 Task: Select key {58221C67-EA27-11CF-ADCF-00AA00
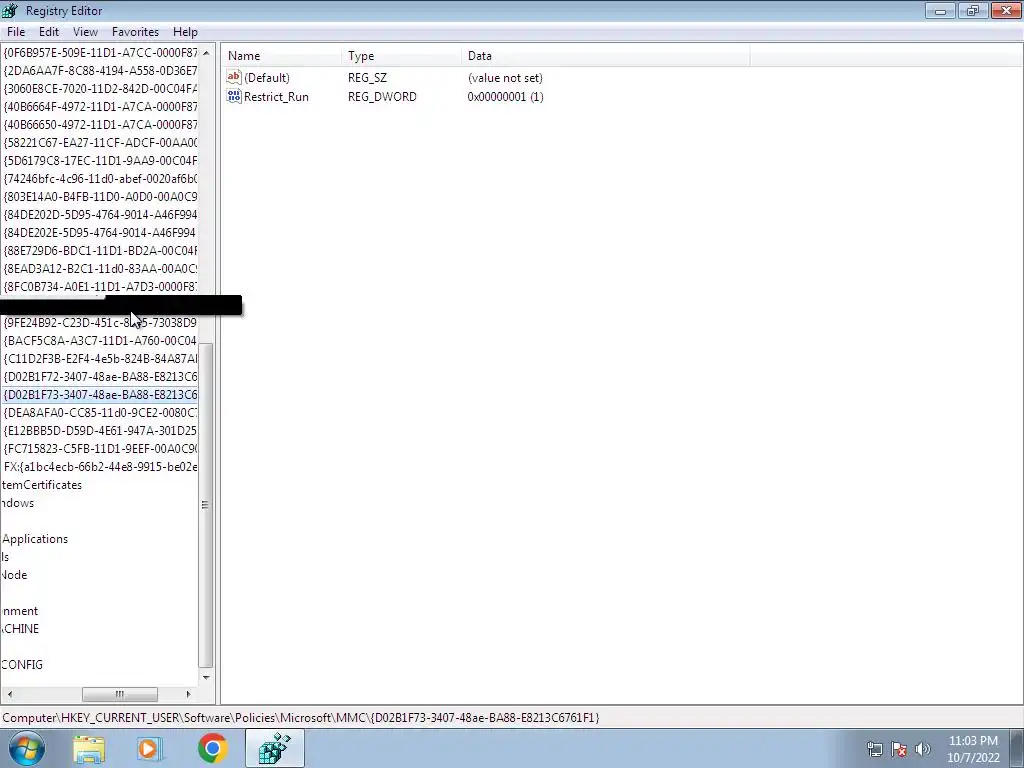click(x=100, y=142)
